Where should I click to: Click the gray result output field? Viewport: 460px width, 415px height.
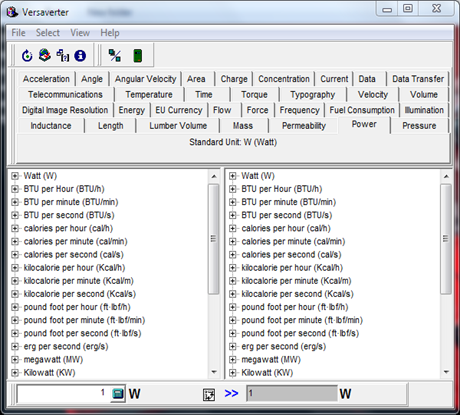pos(292,394)
